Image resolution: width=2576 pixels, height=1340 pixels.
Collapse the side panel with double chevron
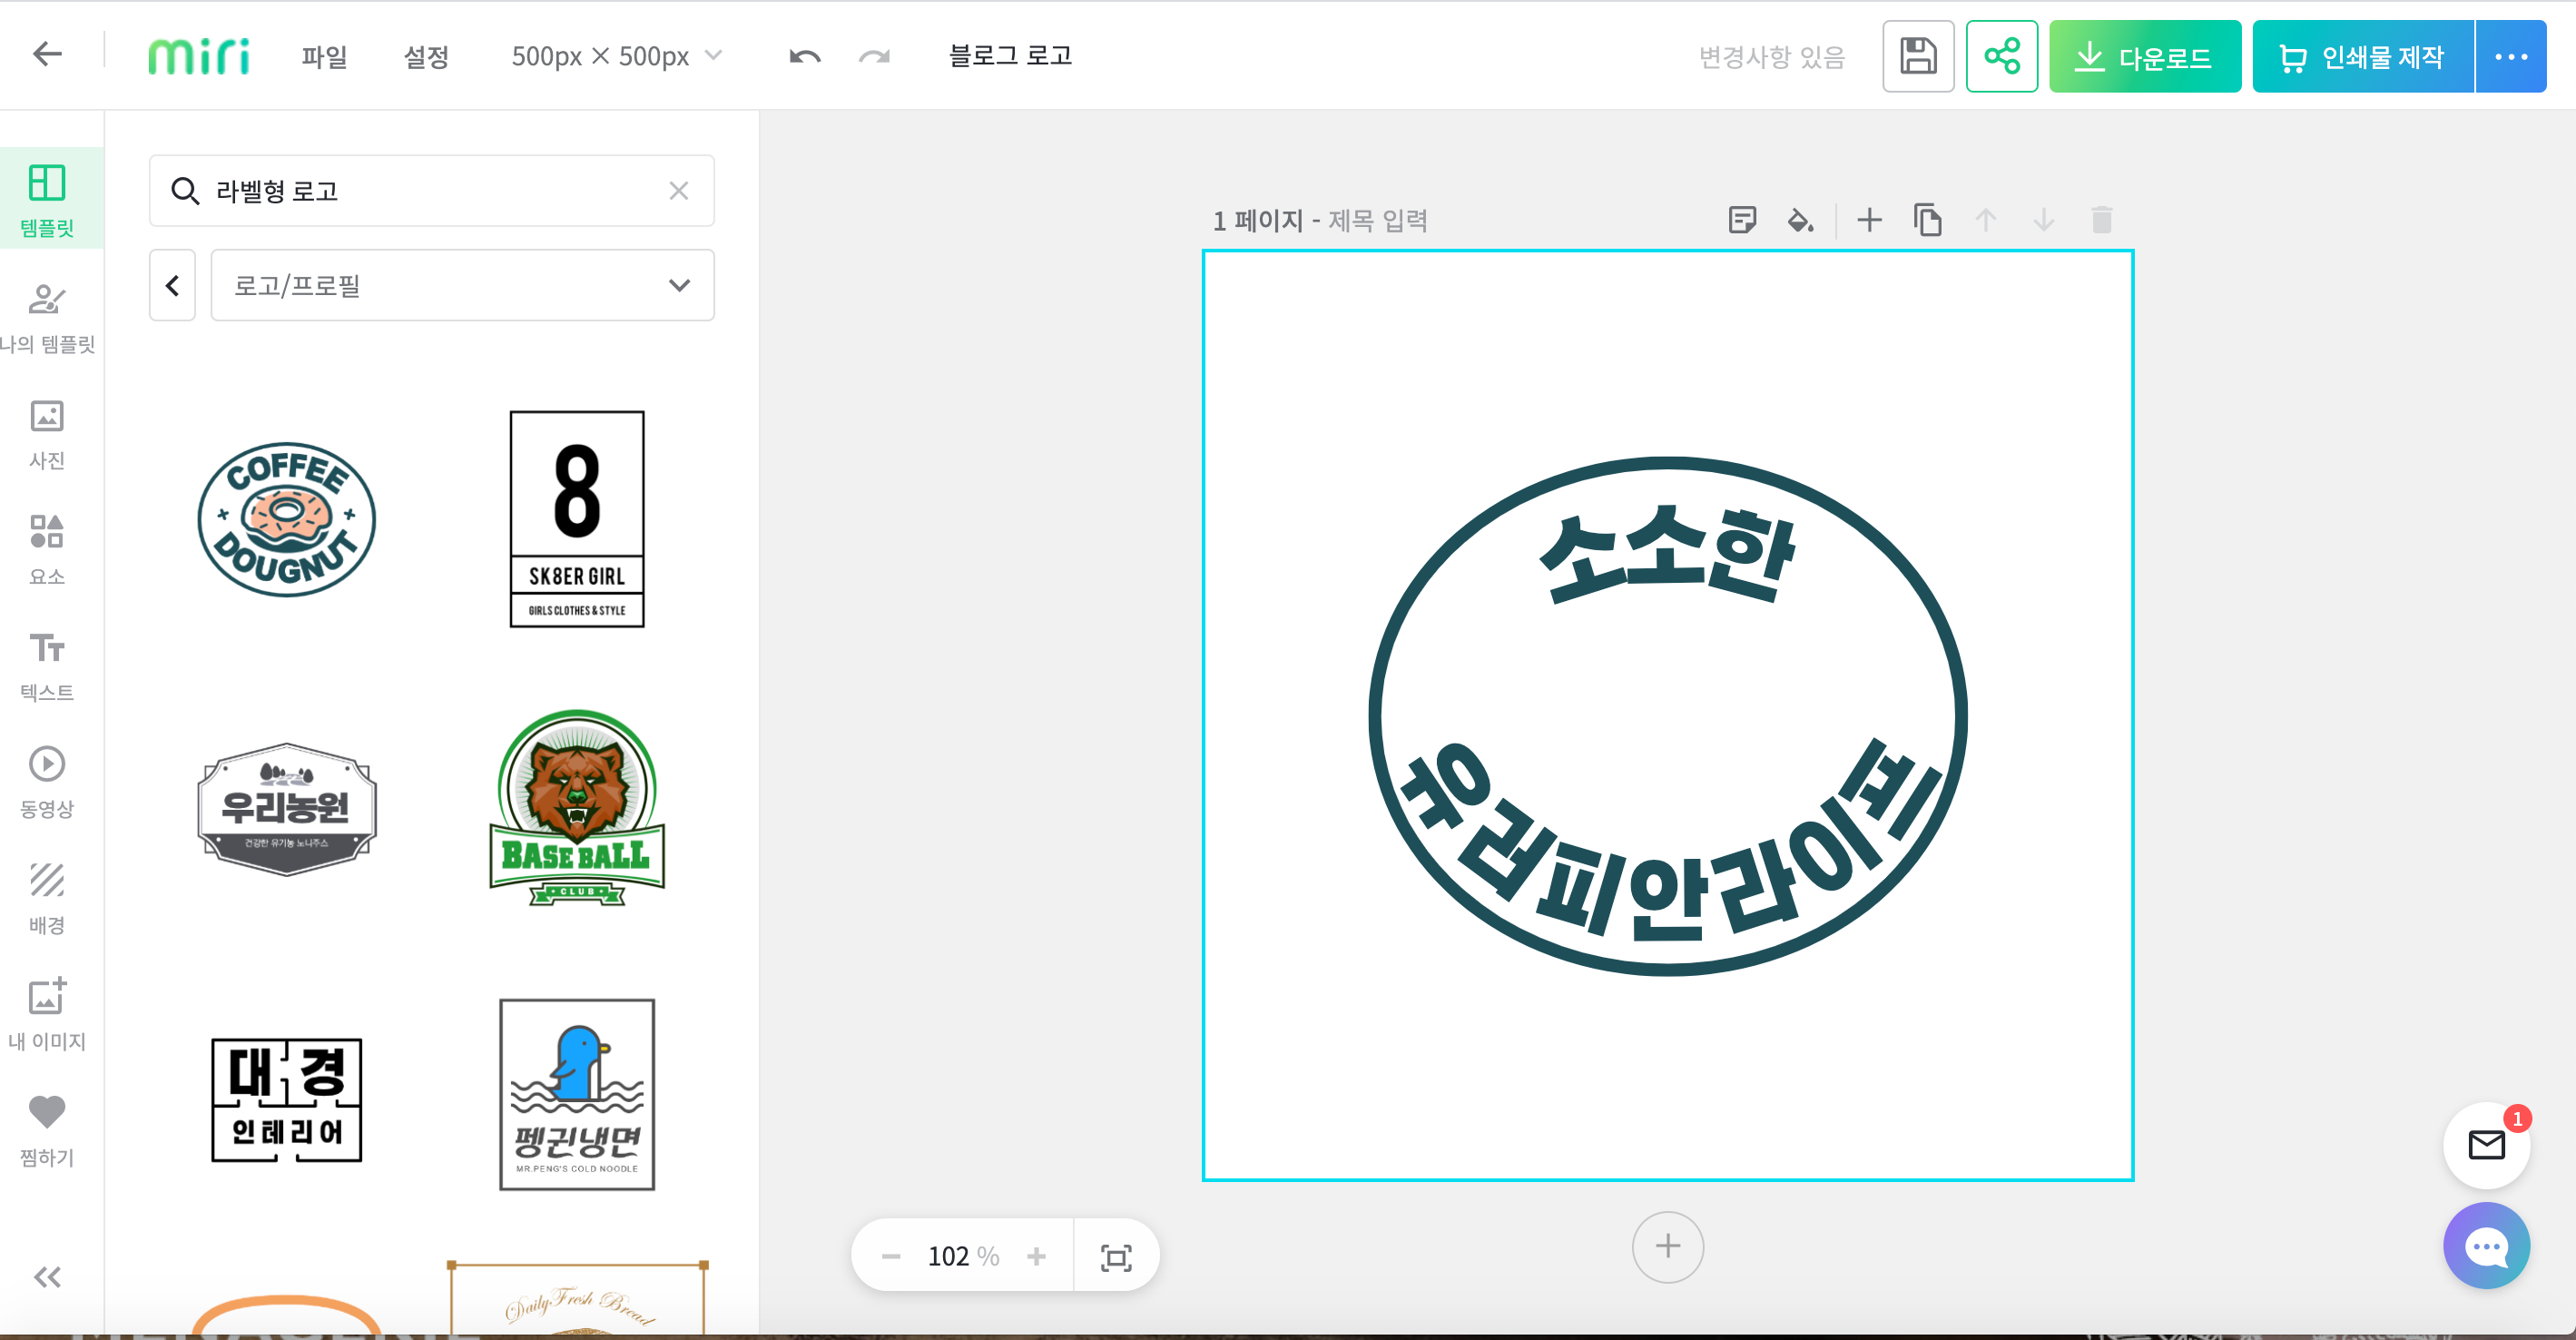click(47, 1277)
